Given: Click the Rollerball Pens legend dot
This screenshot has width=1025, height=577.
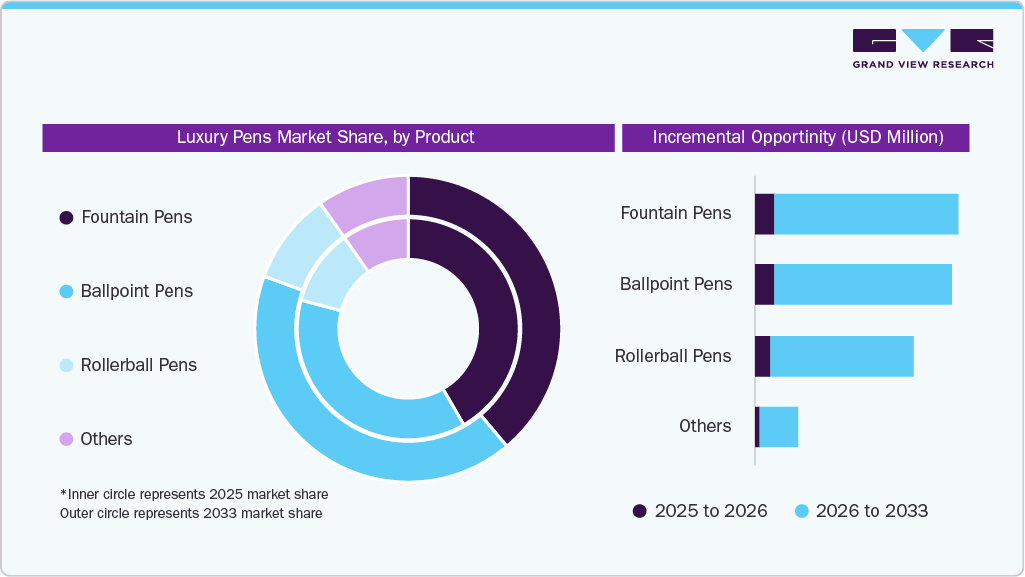Looking at the screenshot, I should (x=66, y=365).
